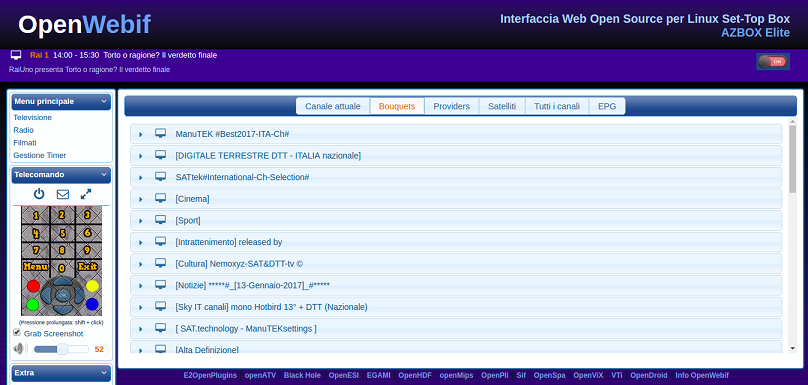The height and width of the screenshot is (385, 808).
Task: Tap remote key 2
Action: coord(62,215)
